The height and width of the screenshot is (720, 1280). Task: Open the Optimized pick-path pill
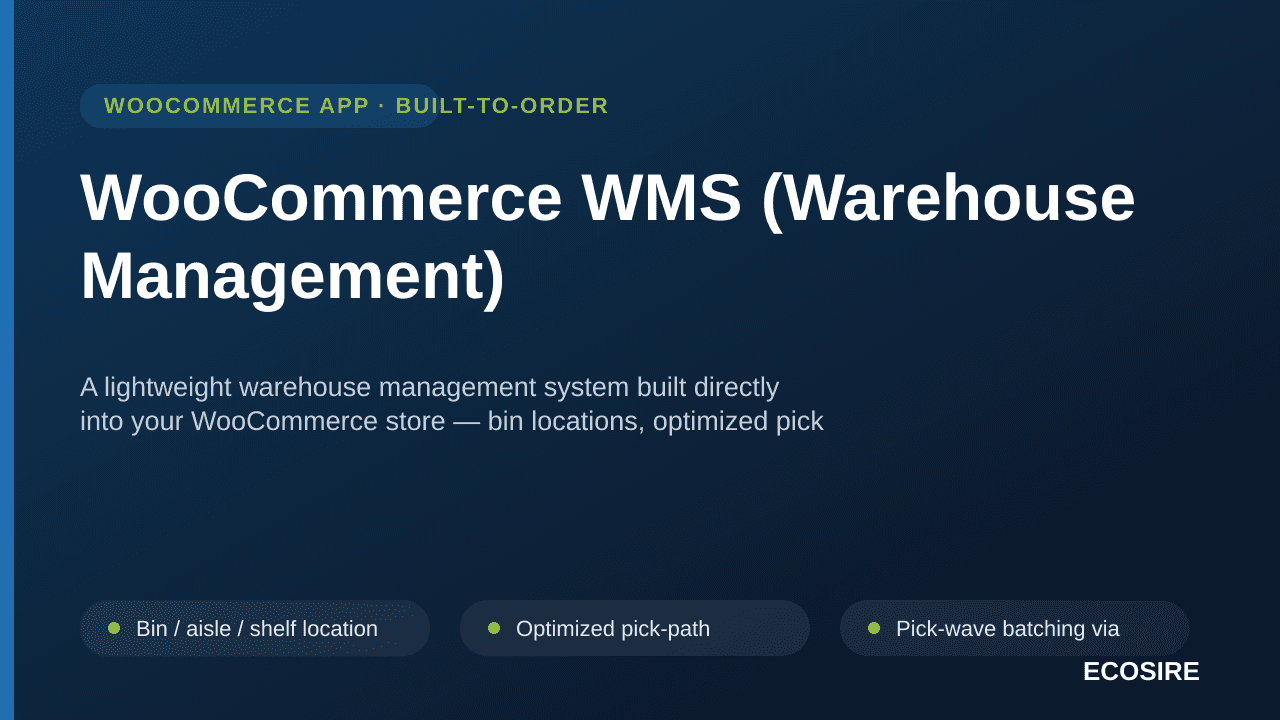coord(635,628)
